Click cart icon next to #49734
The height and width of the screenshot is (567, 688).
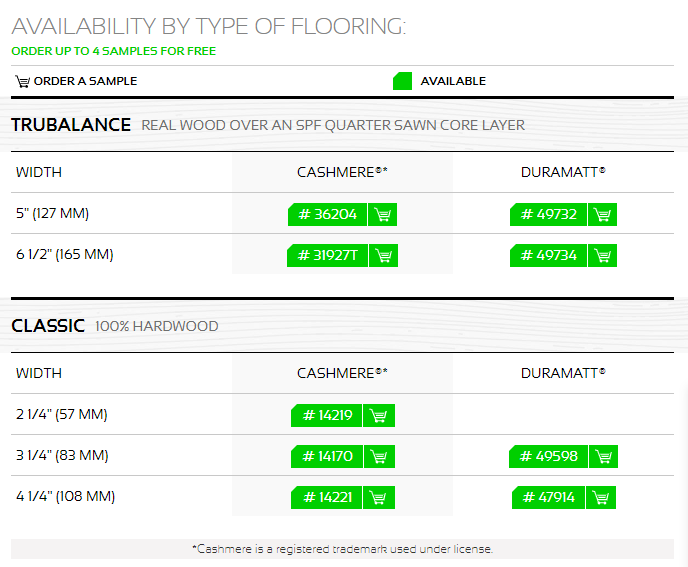602,255
